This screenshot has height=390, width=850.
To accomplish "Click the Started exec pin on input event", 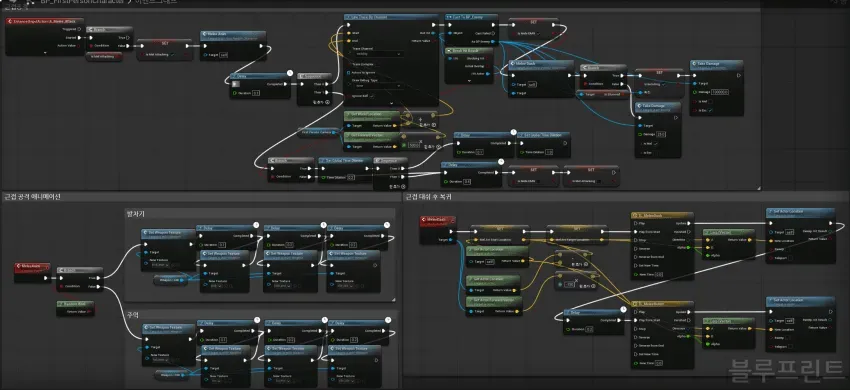I will click(80, 38).
